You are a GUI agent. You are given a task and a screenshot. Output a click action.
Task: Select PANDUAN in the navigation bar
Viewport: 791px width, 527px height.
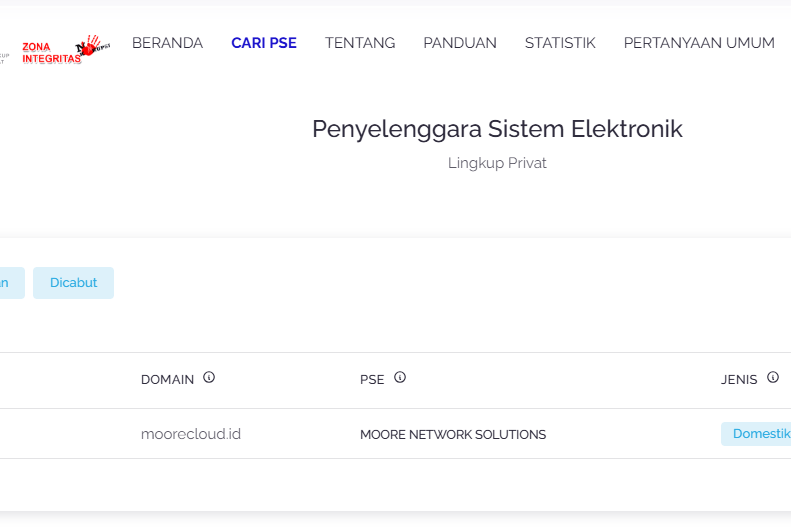pos(460,43)
